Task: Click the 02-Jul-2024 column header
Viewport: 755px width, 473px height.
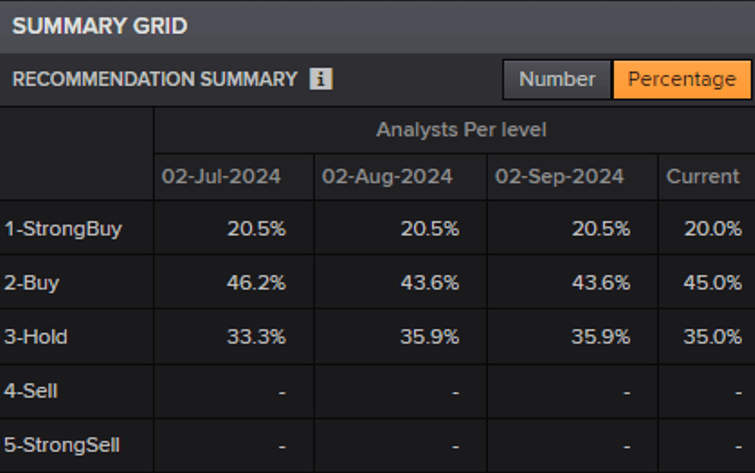Action: pos(222,176)
